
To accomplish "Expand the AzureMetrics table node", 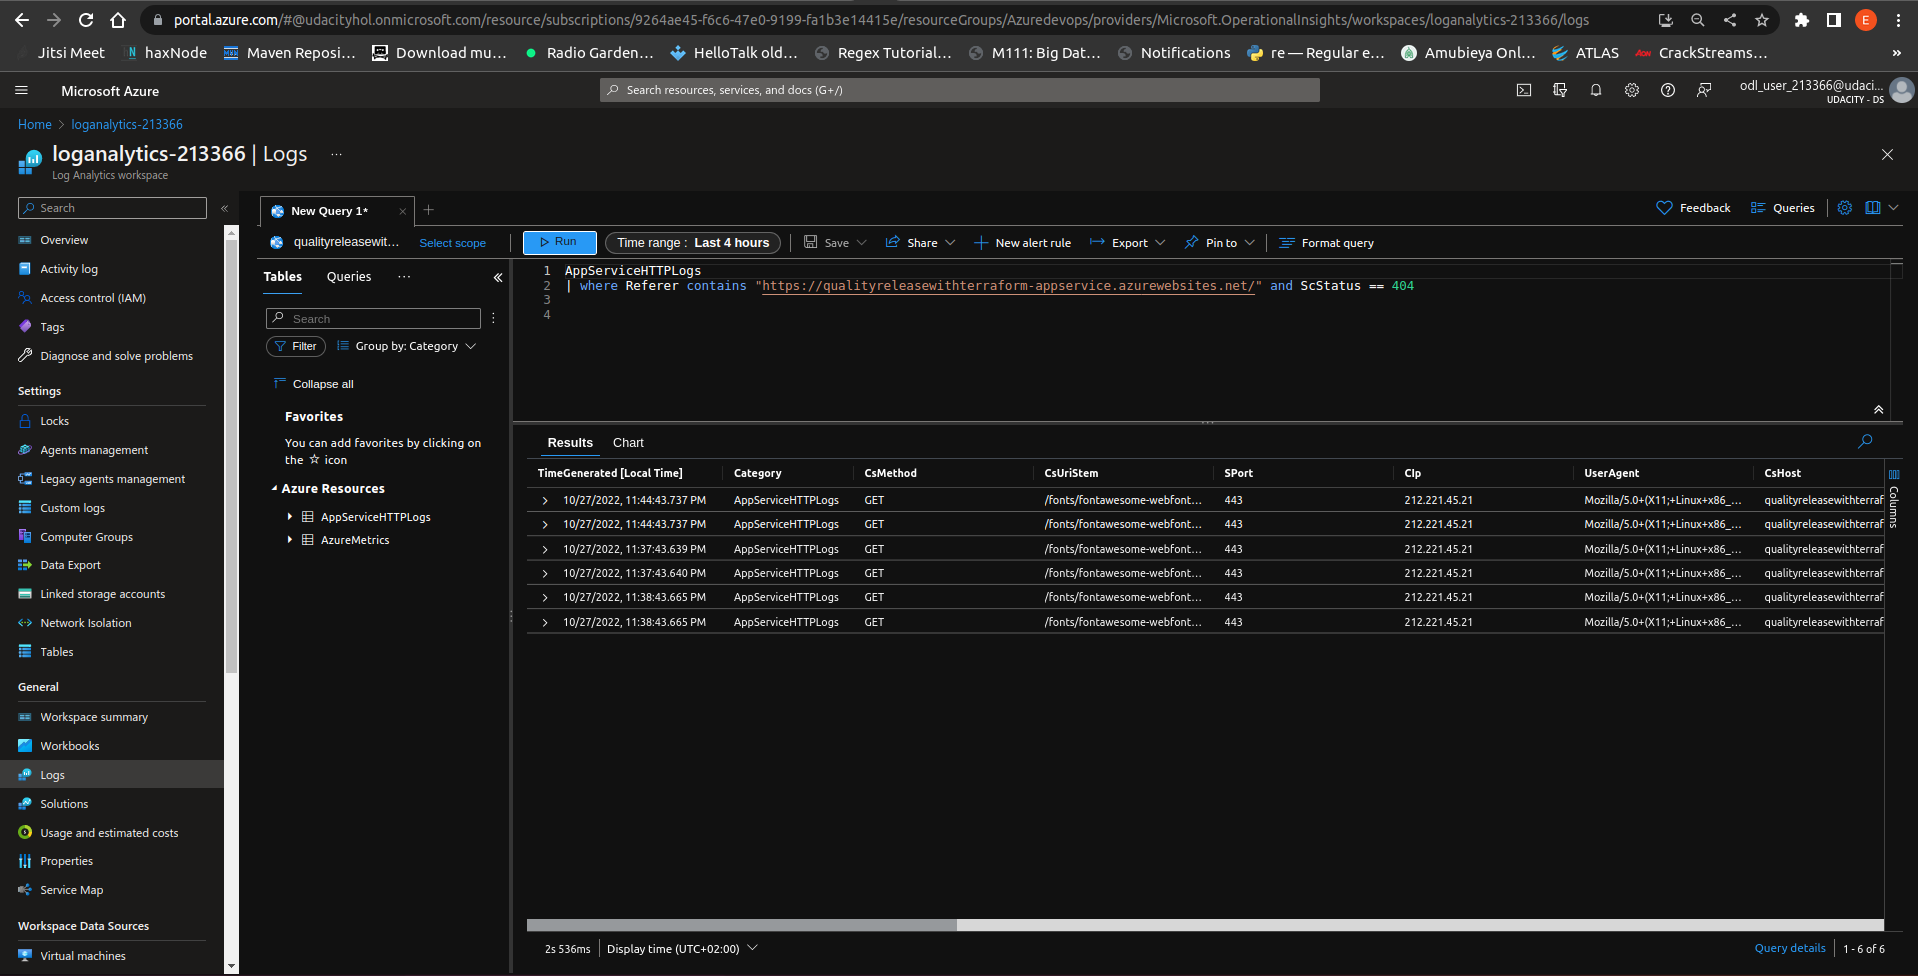I will click(290, 540).
